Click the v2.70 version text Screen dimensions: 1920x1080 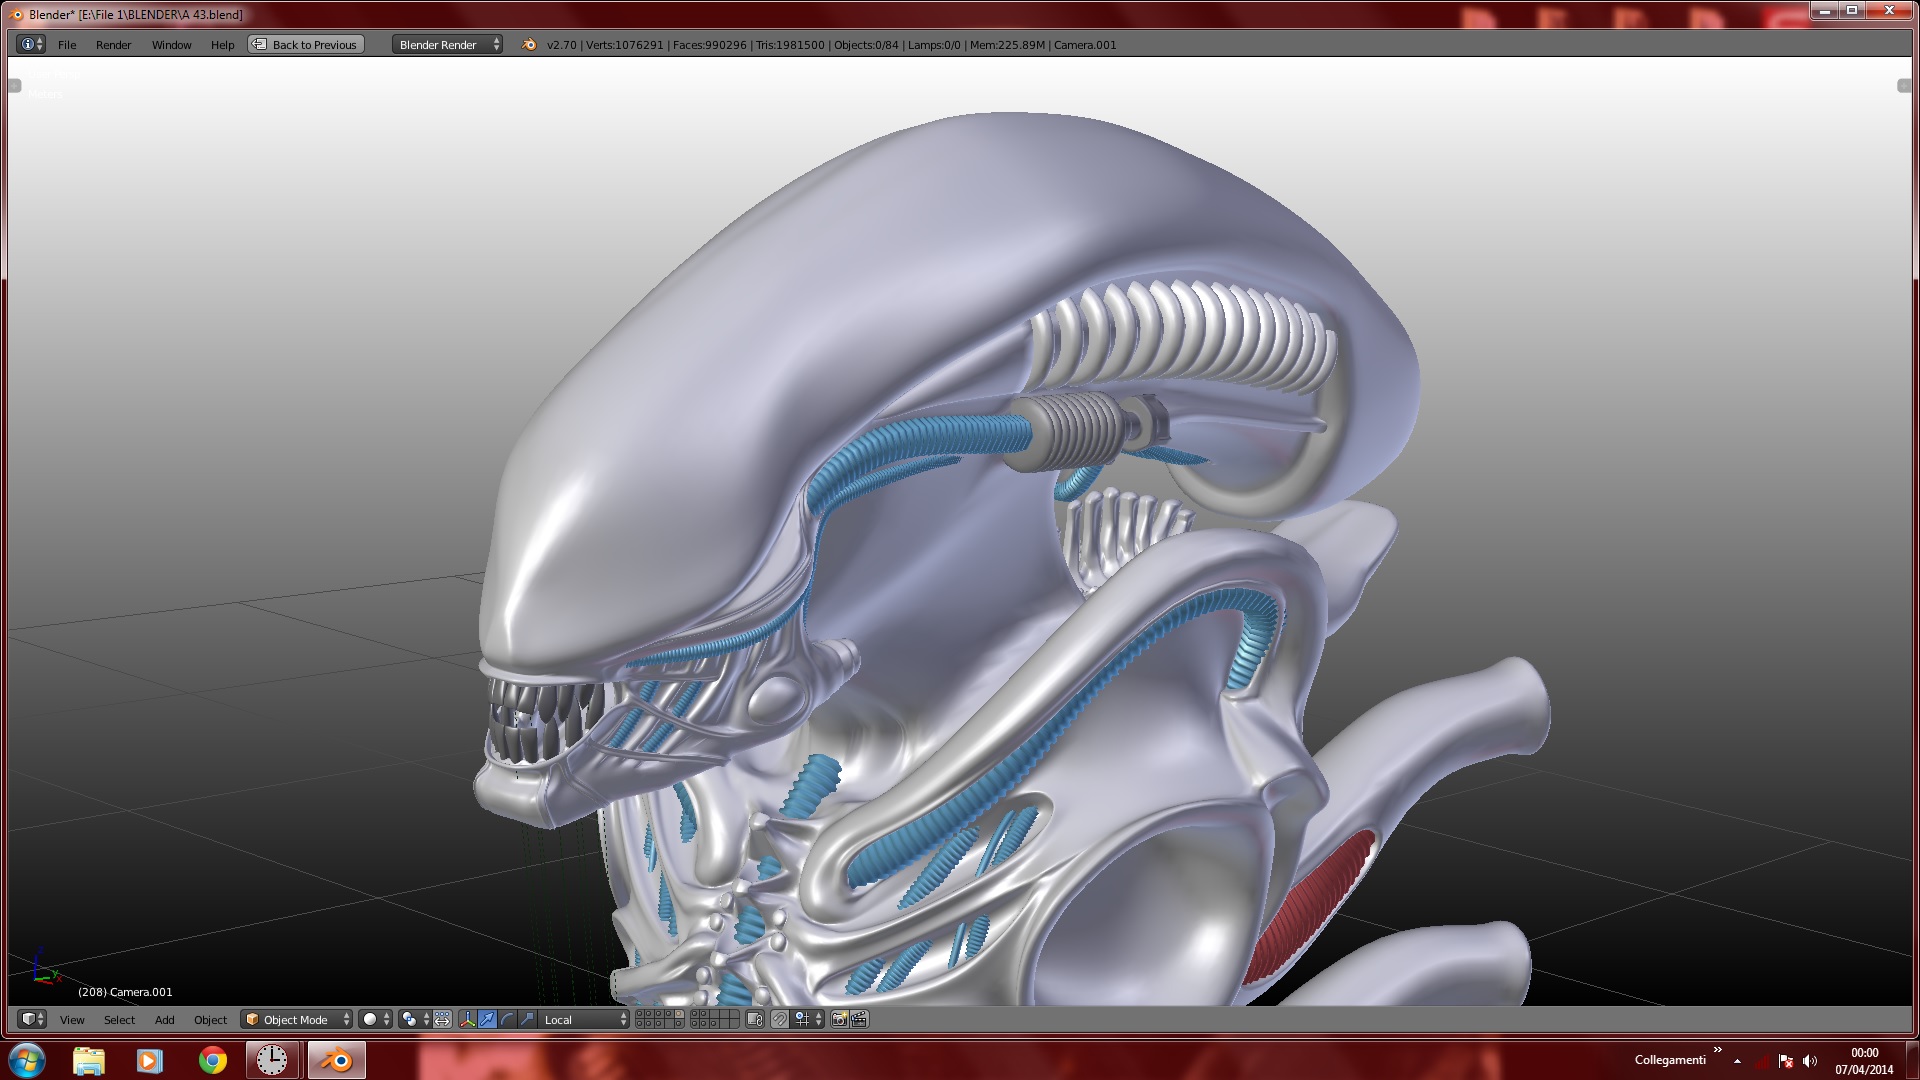[x=561, y=45]
